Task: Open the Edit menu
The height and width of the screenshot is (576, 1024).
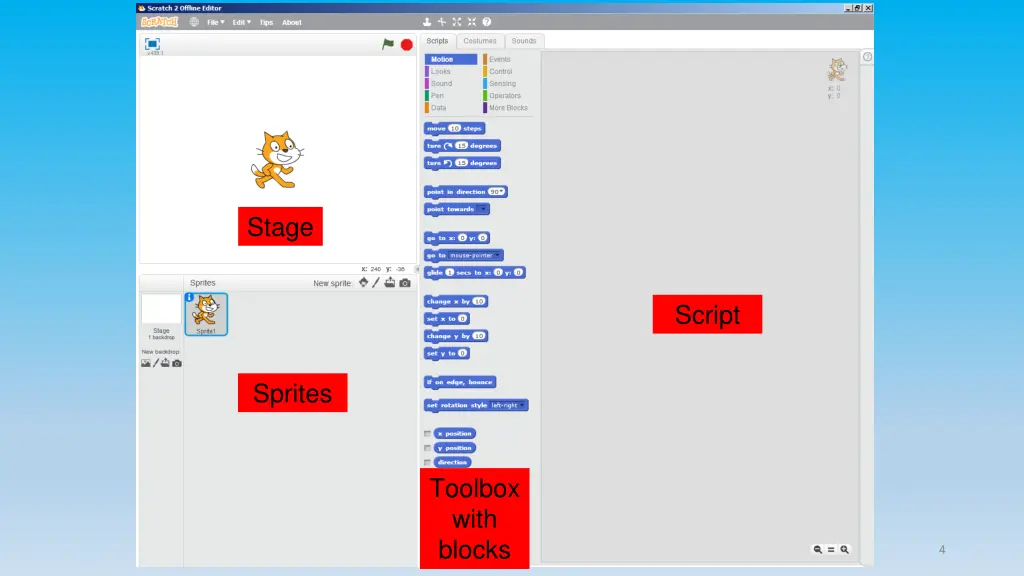Action: click(242, 22)
